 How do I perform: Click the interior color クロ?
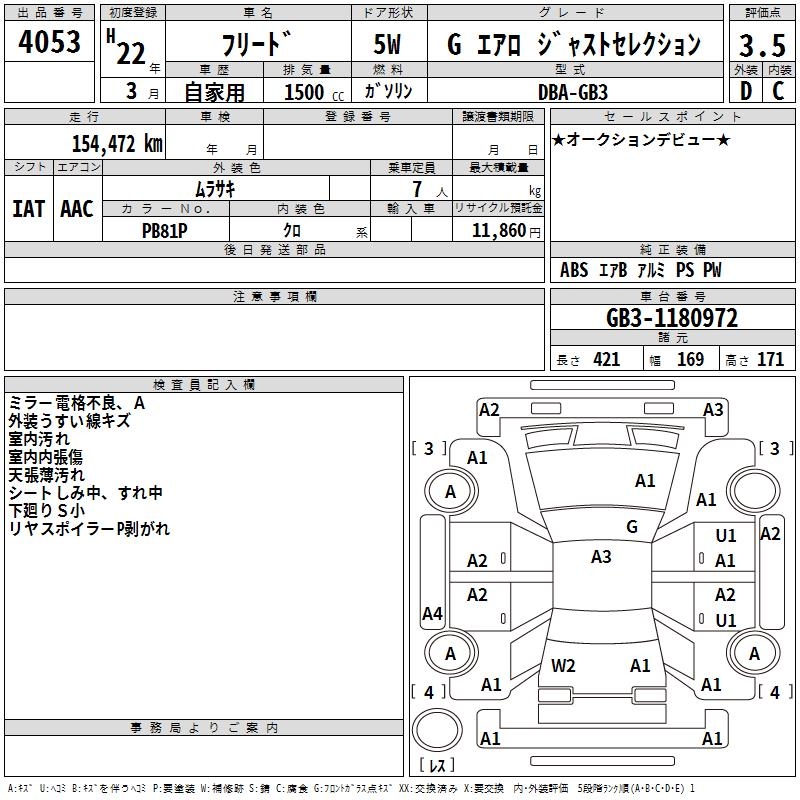[x=292, y=231]
